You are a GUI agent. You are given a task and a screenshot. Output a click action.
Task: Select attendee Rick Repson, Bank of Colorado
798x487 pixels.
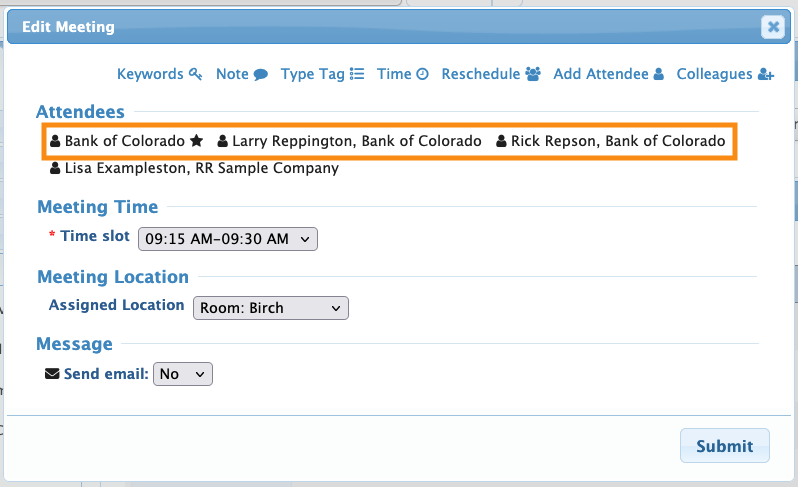click(618, 141)
